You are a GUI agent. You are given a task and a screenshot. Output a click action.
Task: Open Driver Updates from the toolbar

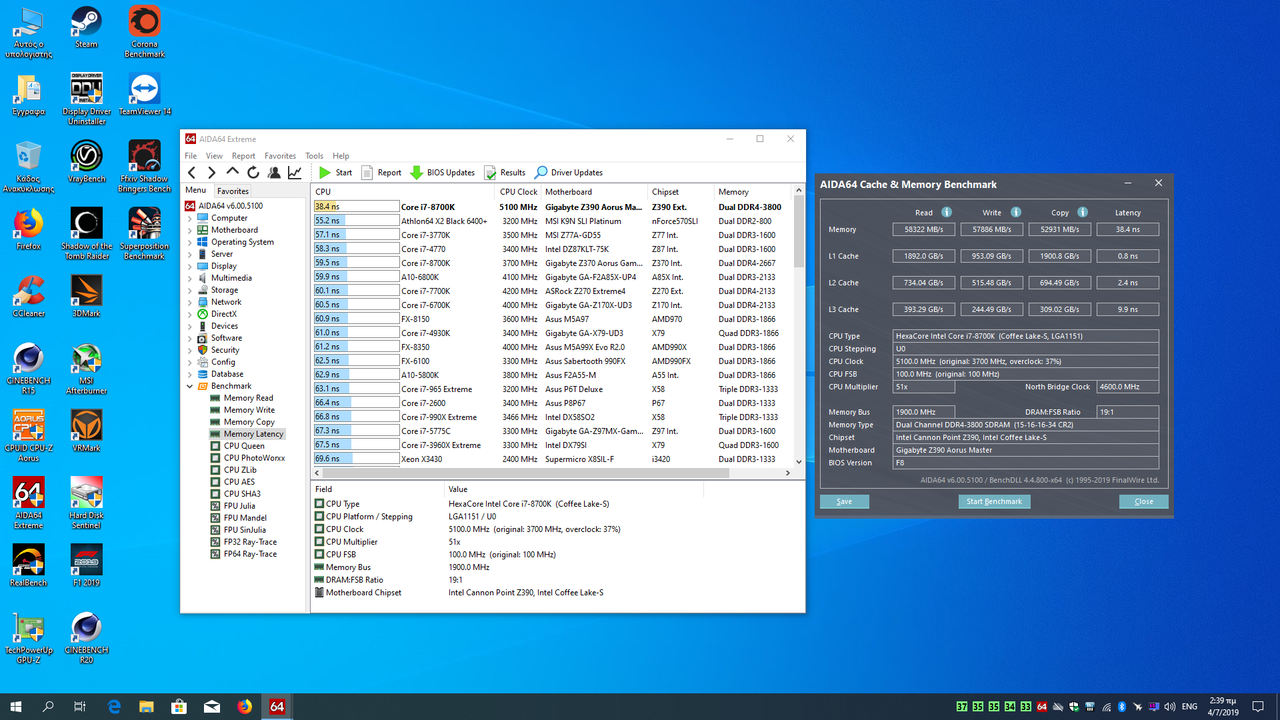click(569, 172)
